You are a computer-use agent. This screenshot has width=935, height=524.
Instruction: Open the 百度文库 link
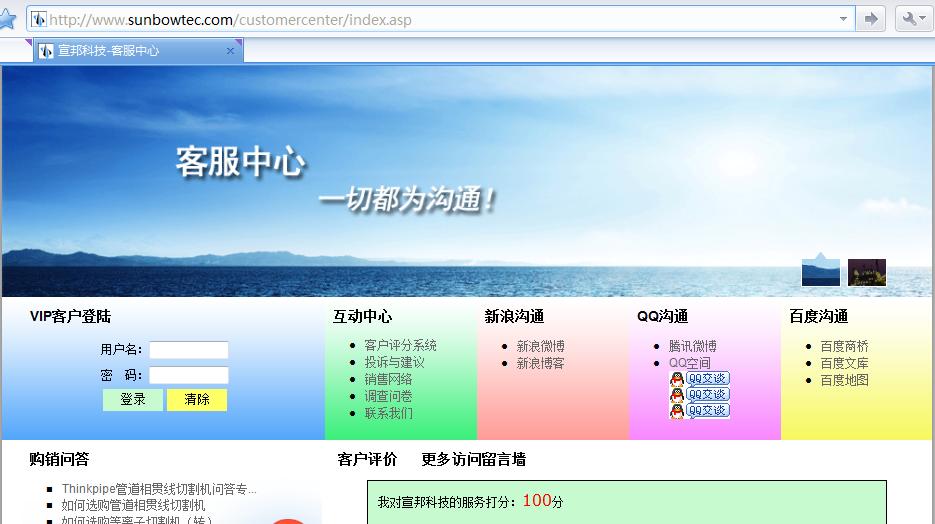click(x=844, y=363)
